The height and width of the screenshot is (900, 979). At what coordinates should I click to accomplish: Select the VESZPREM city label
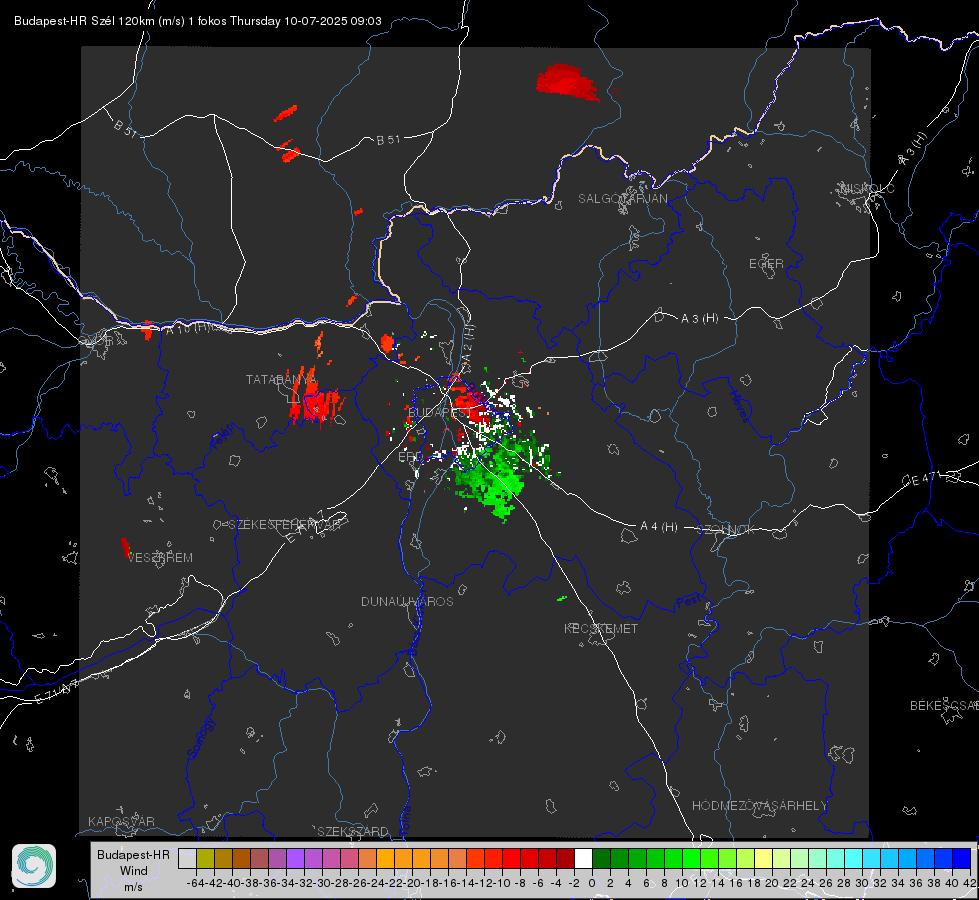coord(160,558)
